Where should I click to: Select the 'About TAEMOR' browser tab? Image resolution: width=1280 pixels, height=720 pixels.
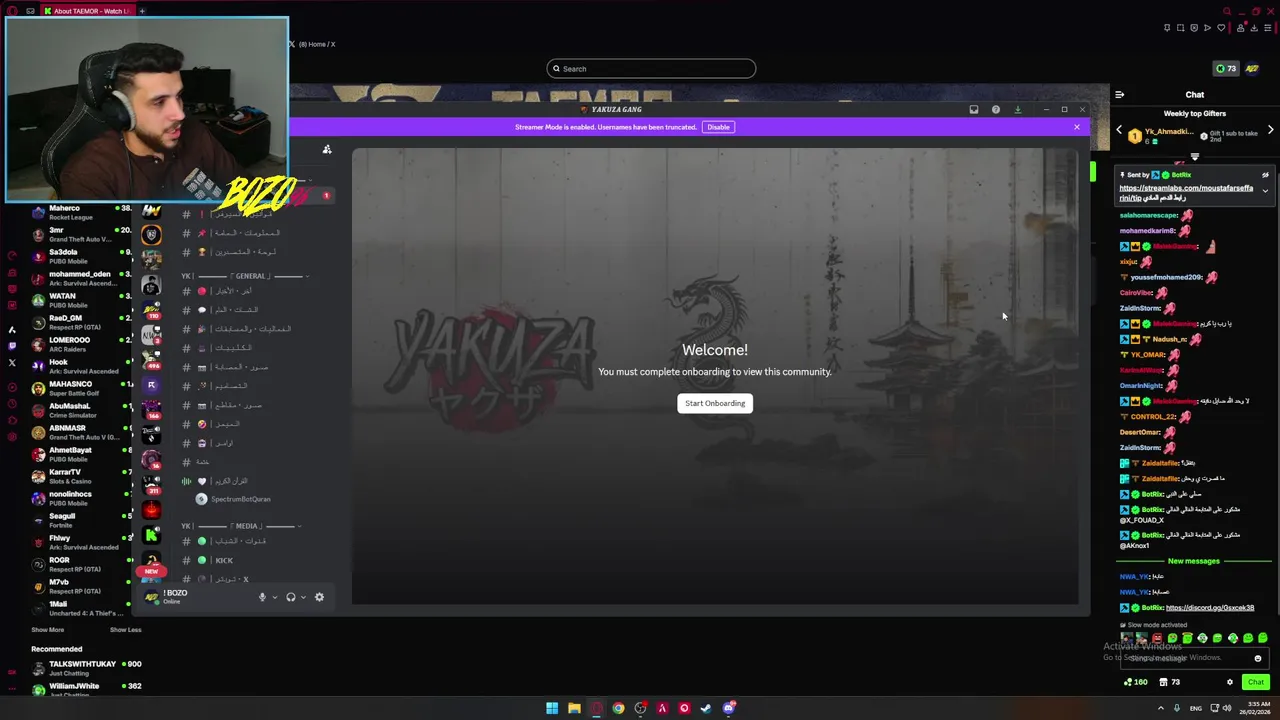coord(88,11)
